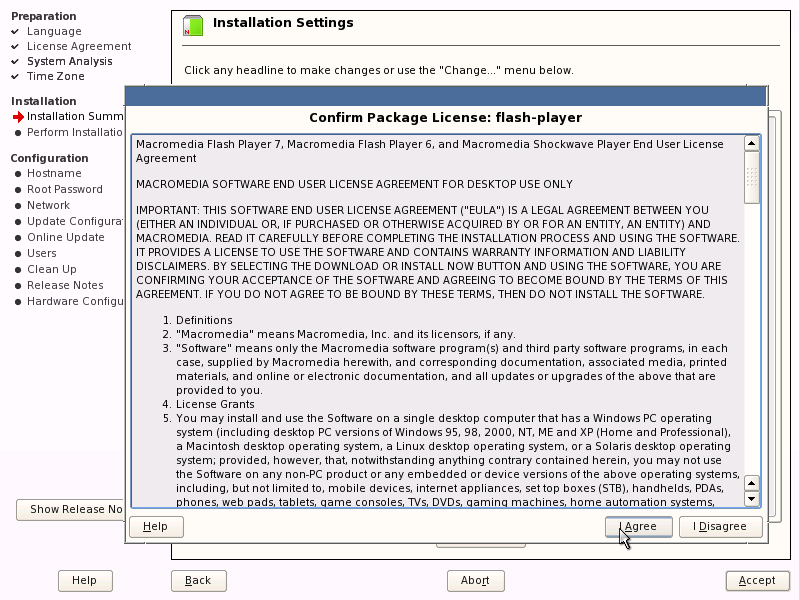Click the Installation Settings page title

tap(283, 23)
